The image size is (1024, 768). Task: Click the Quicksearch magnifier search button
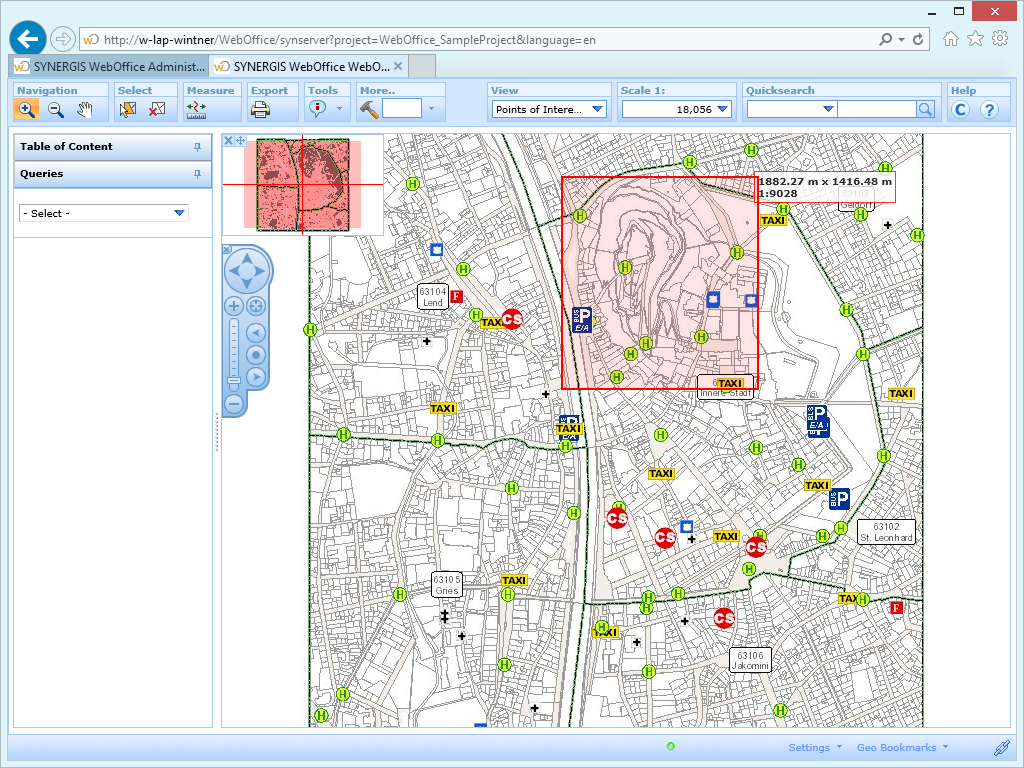coord(926,110)
